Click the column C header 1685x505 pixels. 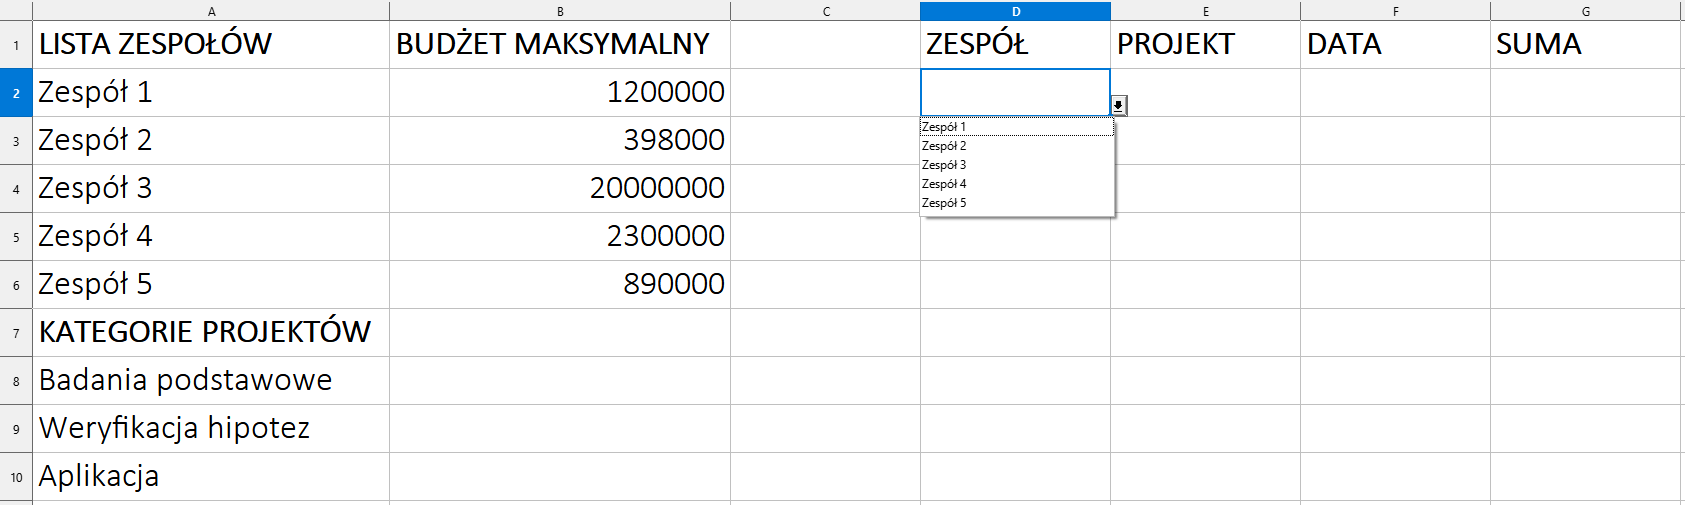coord(826,11)
